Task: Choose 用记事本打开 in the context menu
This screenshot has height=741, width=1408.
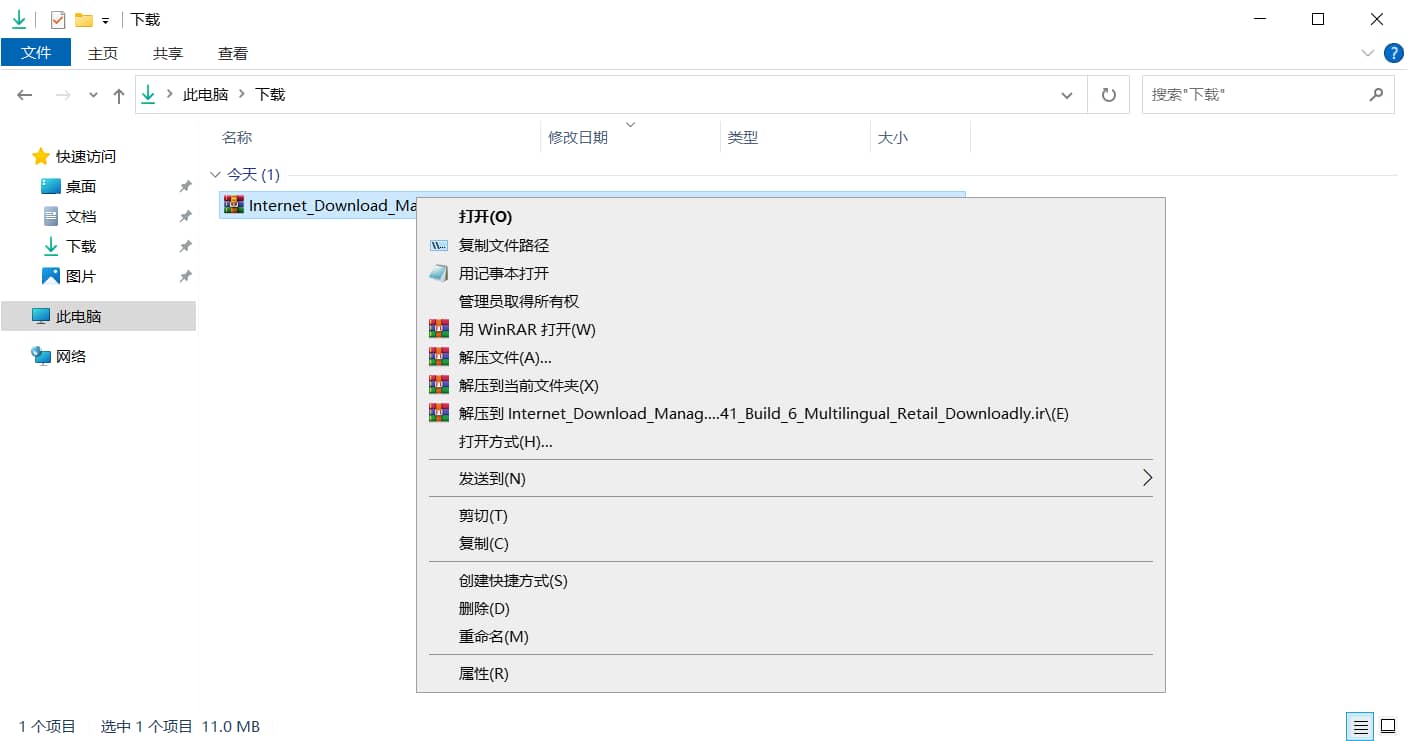Action: click(x=790, y=273)
